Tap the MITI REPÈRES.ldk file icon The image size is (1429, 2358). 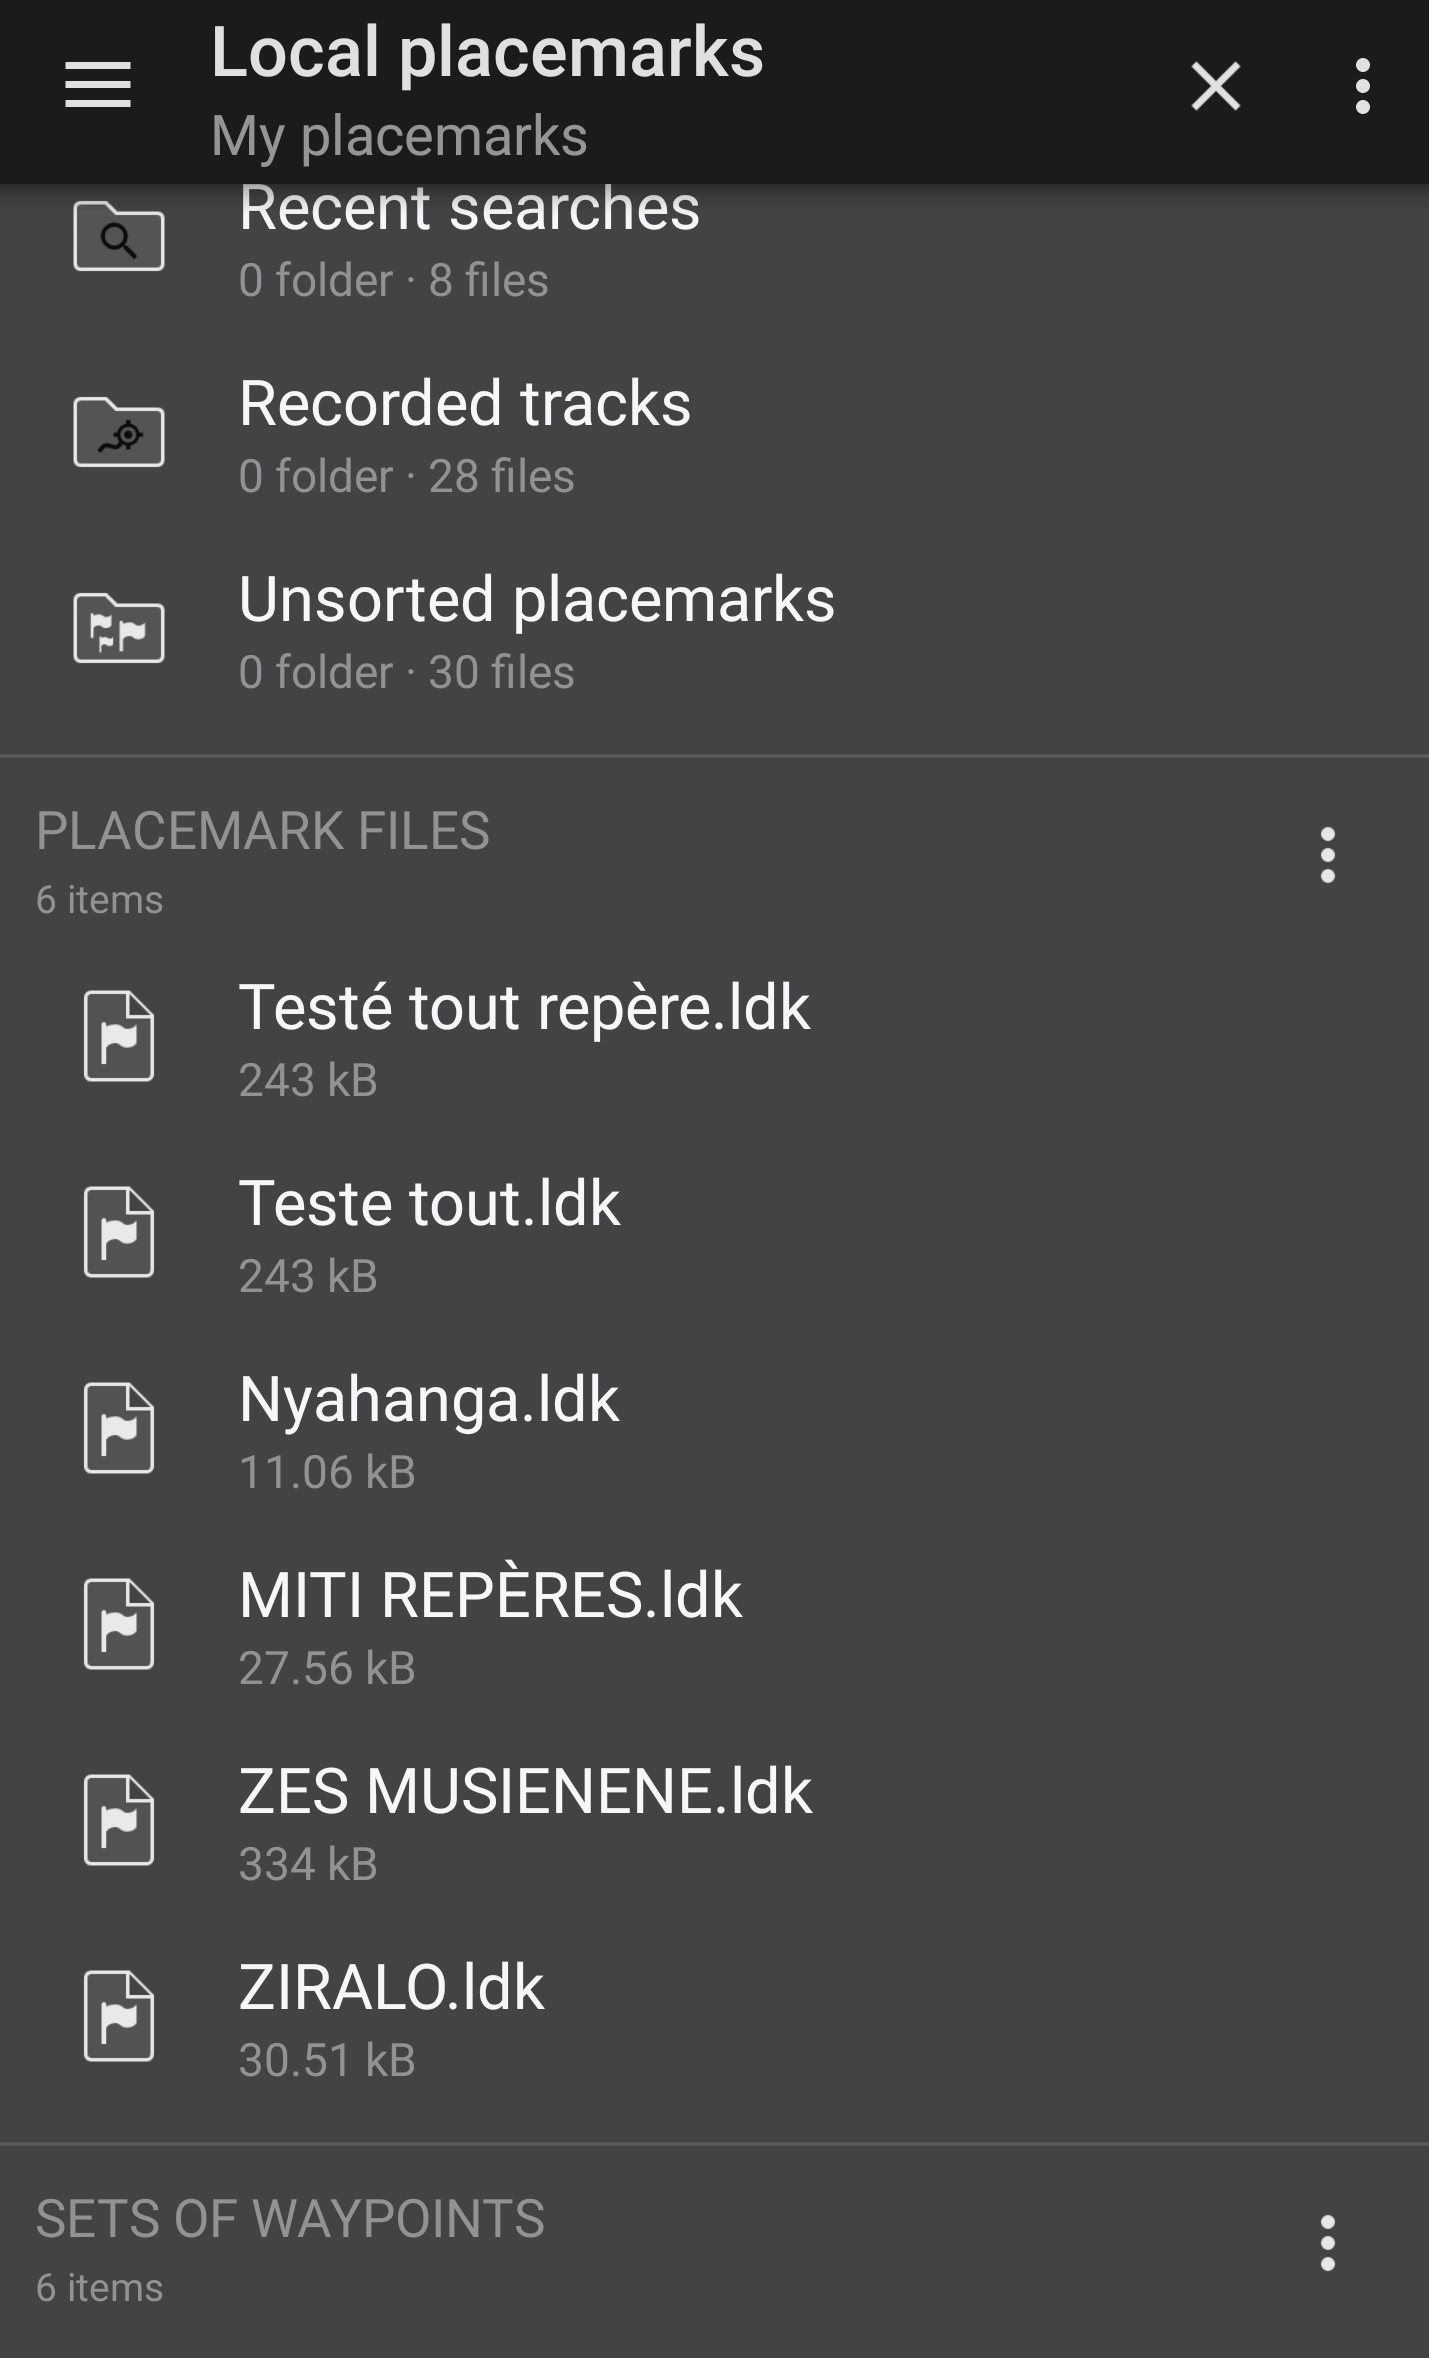119,1624
